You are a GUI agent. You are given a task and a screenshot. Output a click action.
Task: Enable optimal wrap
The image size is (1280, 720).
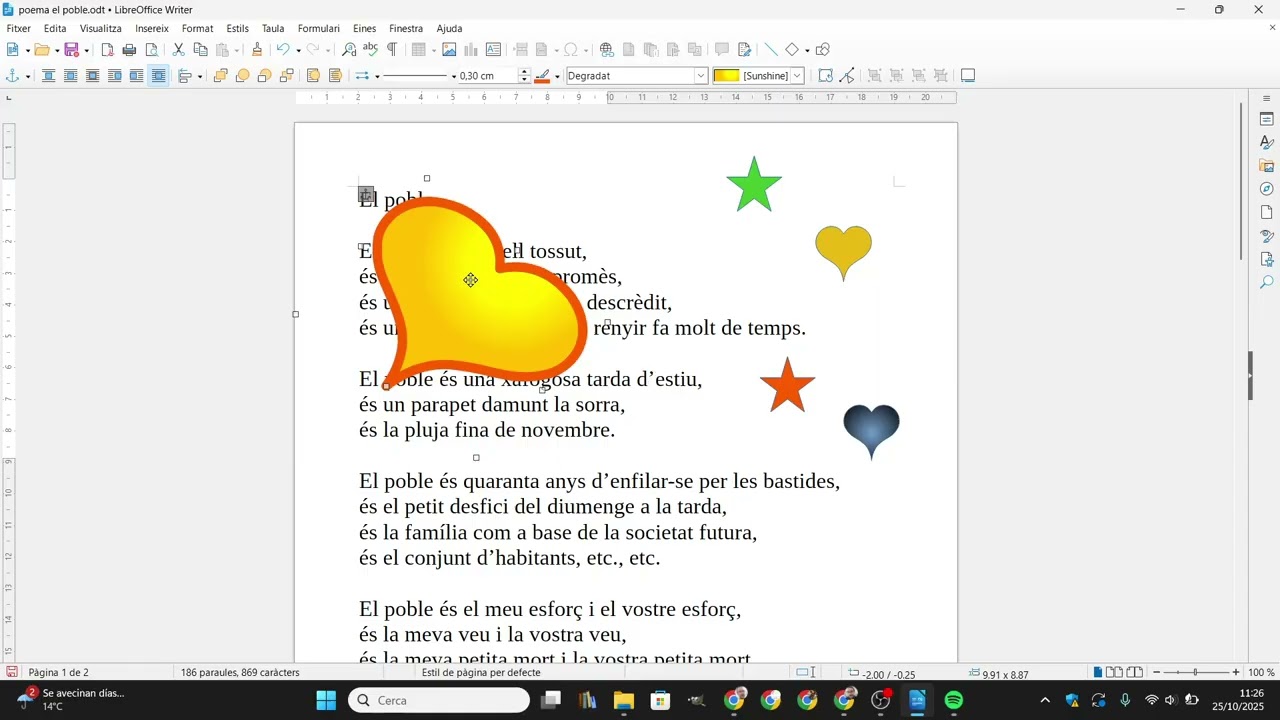(x=92, y=76)
